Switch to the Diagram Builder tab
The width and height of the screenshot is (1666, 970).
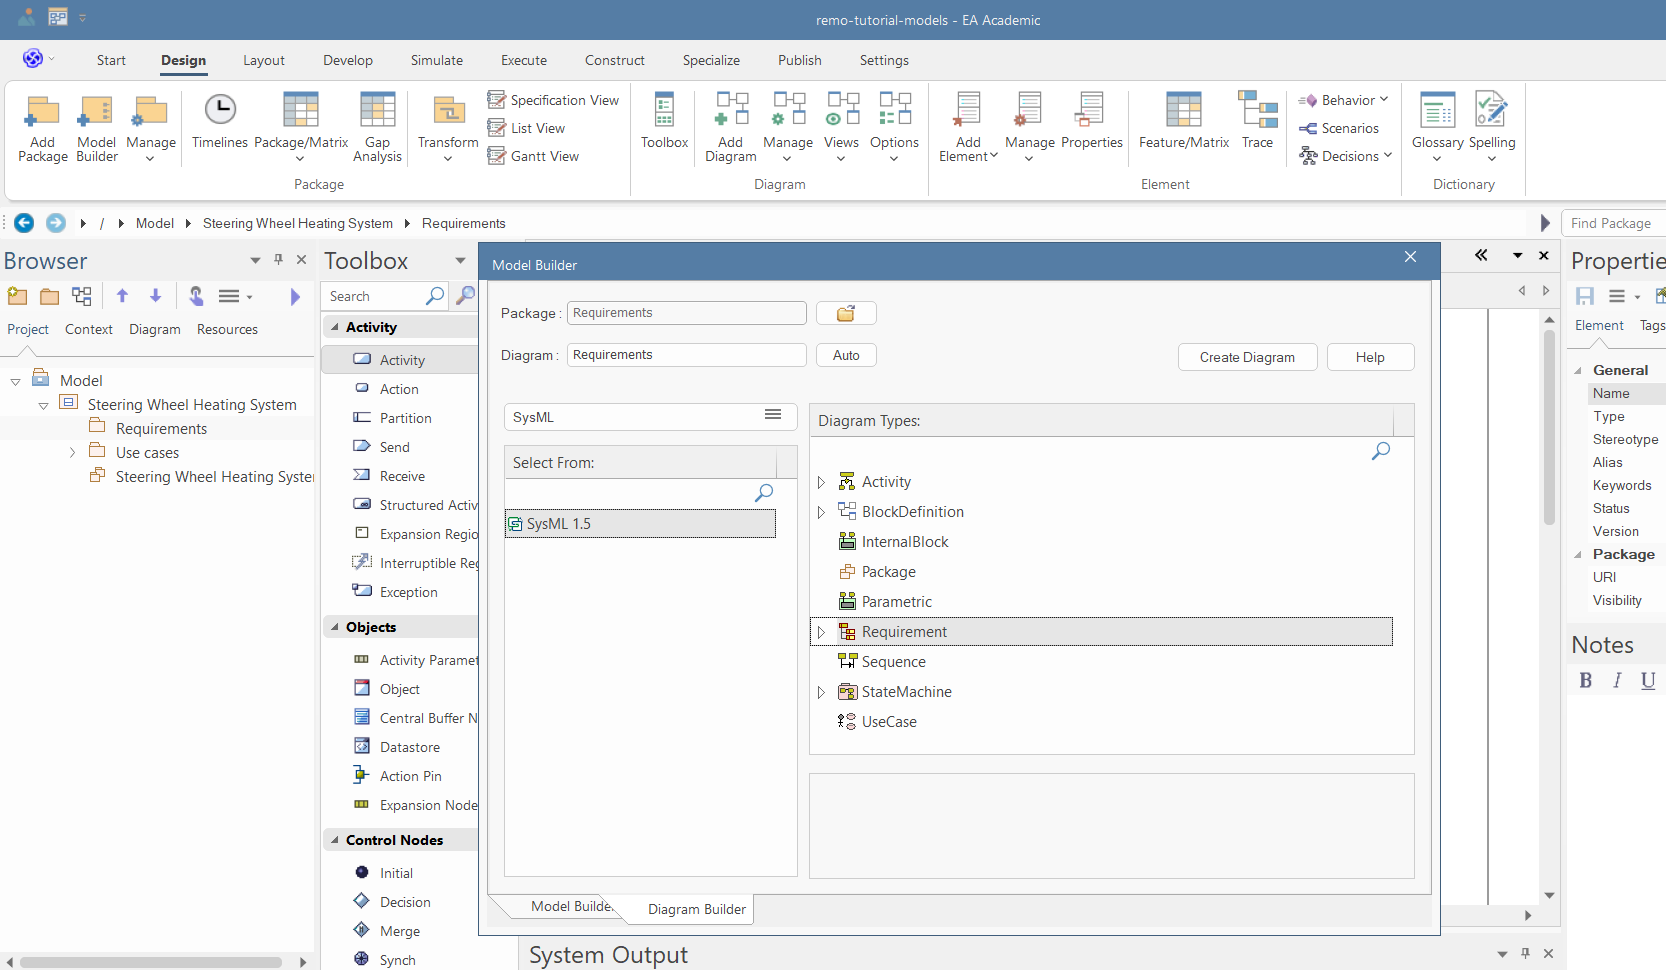(x=696, y=909)
